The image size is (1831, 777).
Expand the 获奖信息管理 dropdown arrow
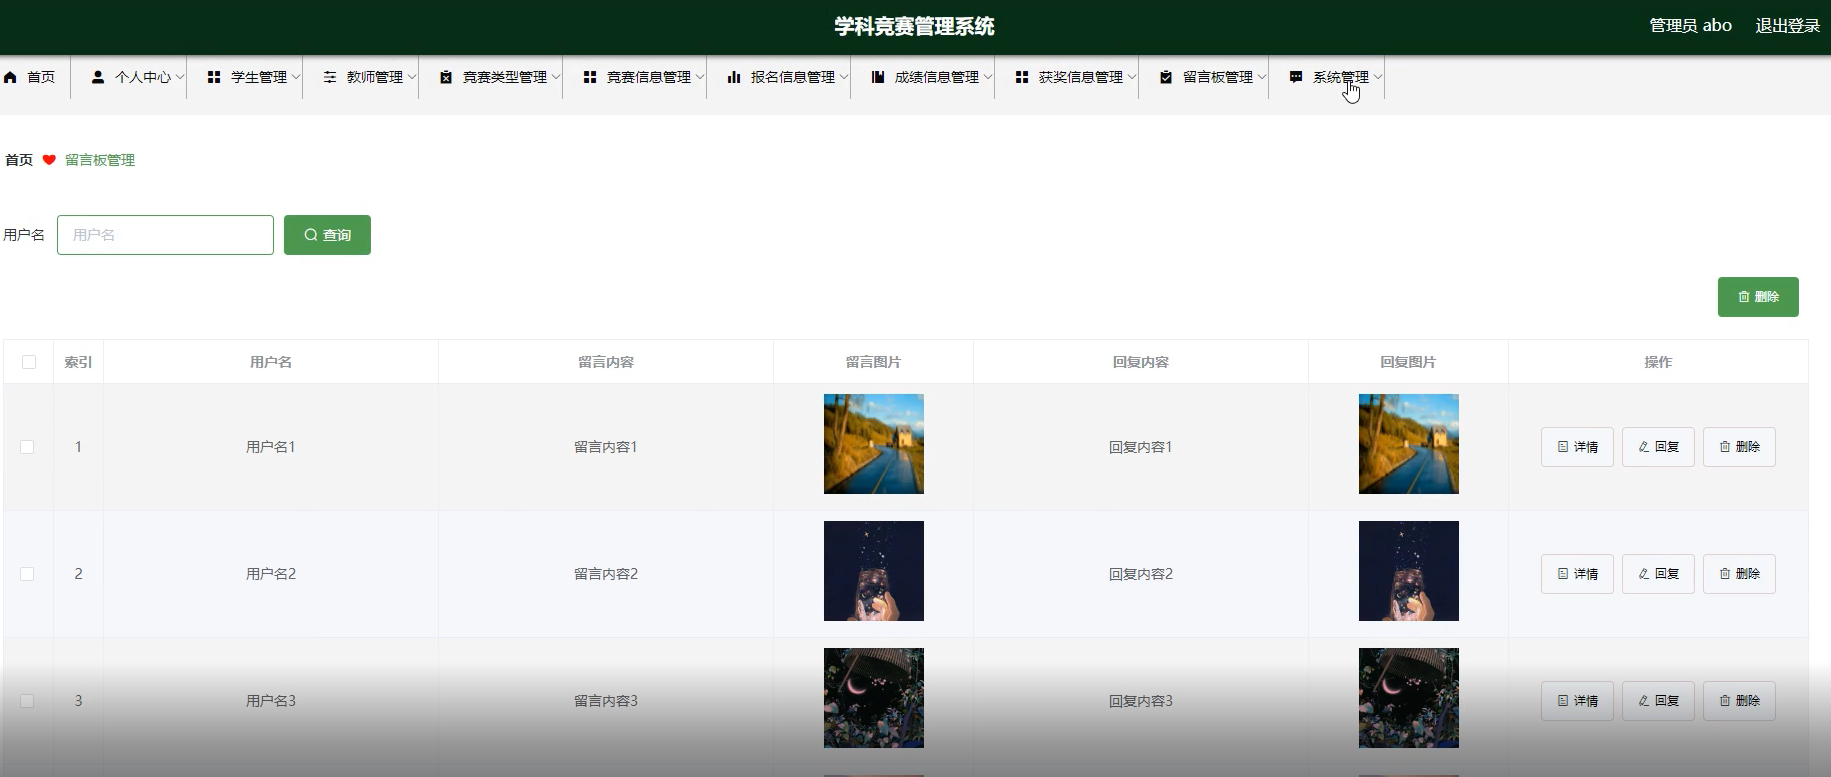(x=1132, y=77)
